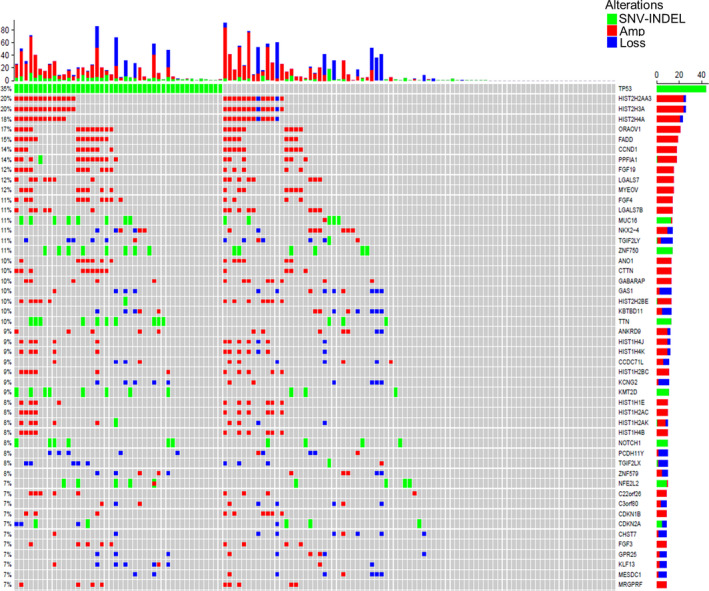Click the green SNV-INDEL legend swatch

point(612,19)
